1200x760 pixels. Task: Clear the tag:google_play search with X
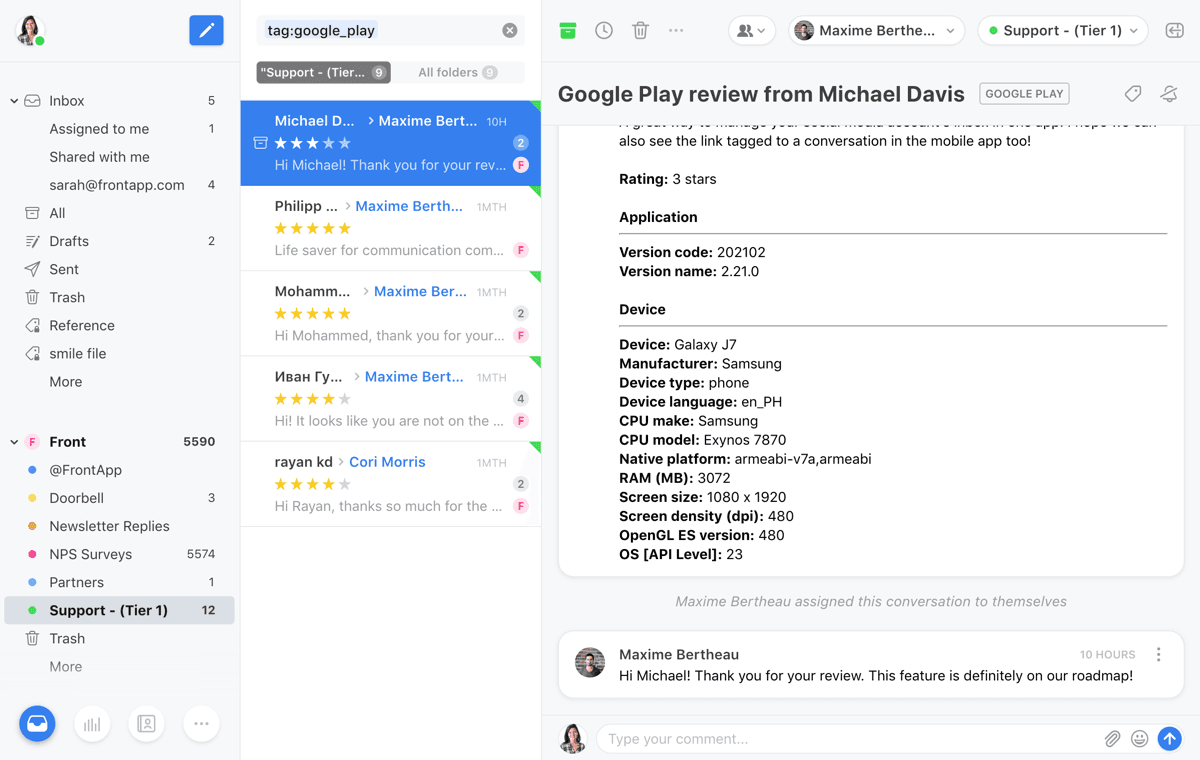(x=510, y=31)
